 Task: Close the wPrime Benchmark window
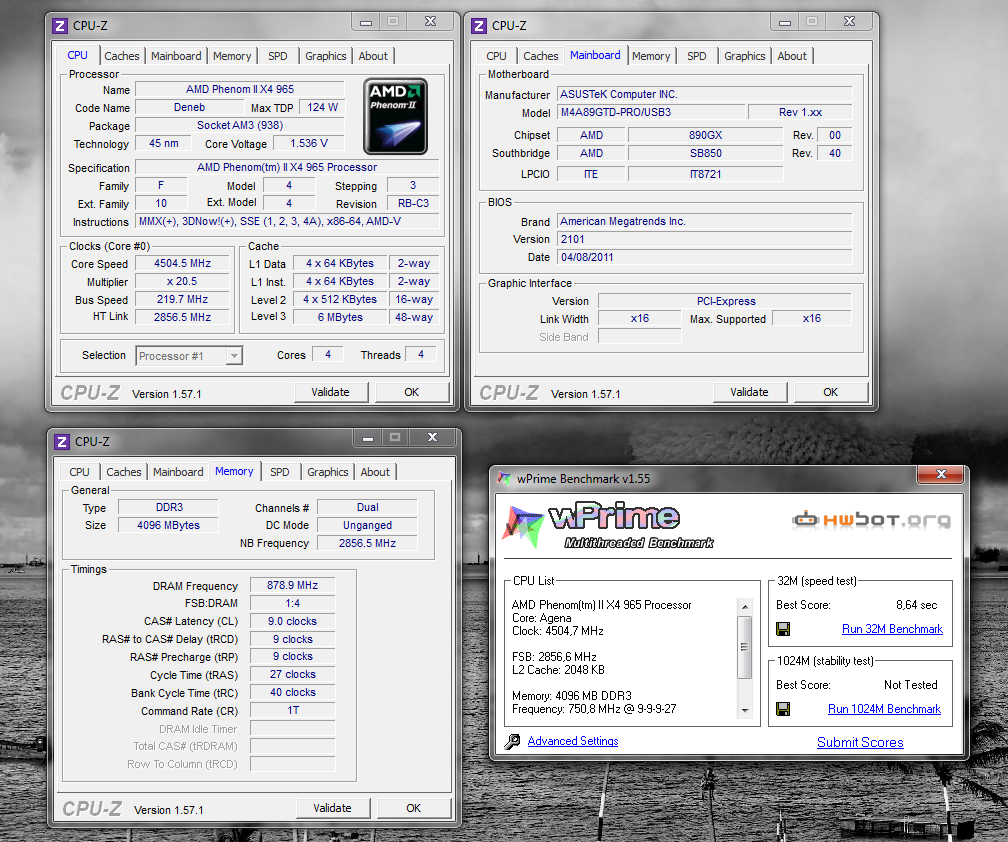[x=941, y=474]
